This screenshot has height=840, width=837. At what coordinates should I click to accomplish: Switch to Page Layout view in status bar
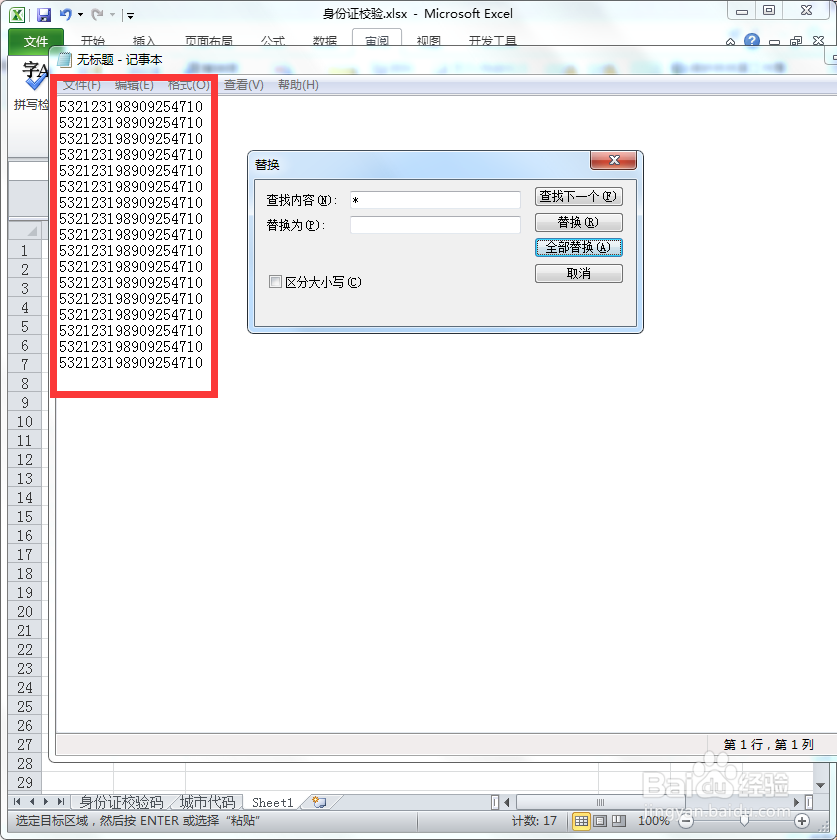click(600, 821)
